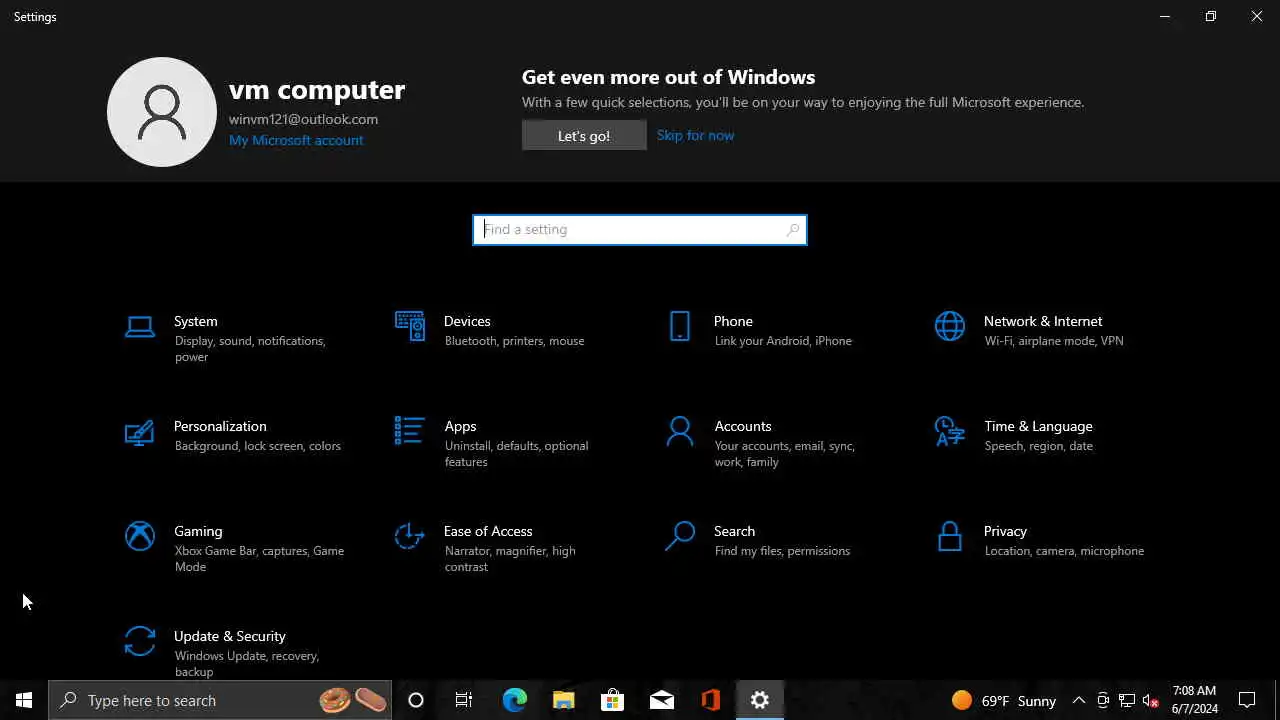Open the Ease of Access icon
The width and height of the screenshot is (1280, 720).
tap(410, 536)
